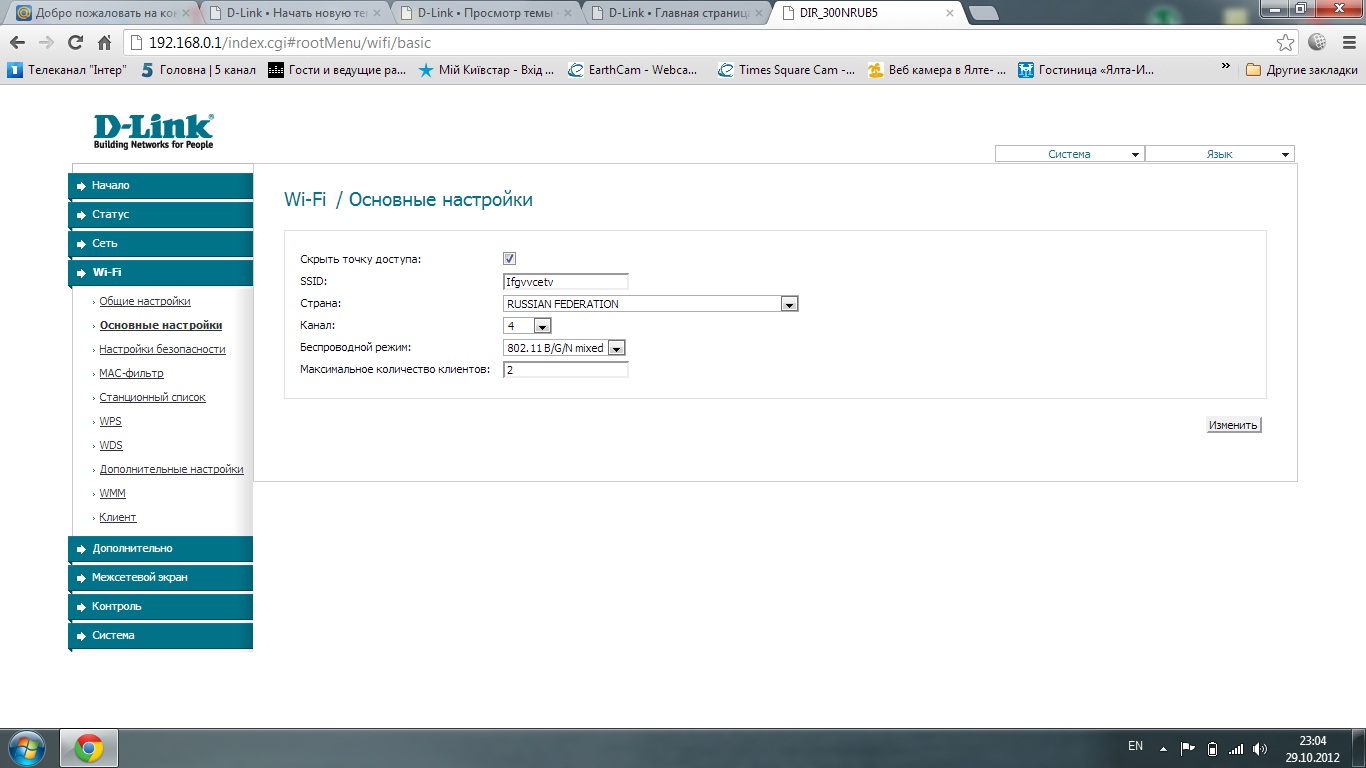Open the Система dropdown at top right
This screenshot has height=768, width=1366.
[x=1069, y=154]
